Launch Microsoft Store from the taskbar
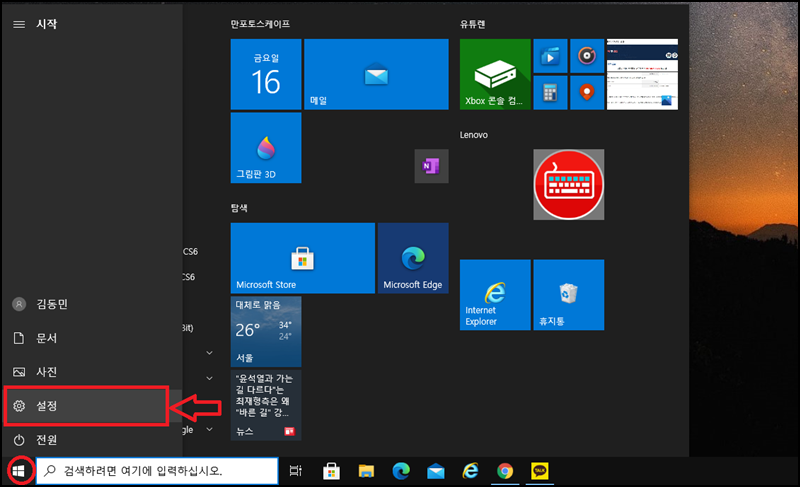This screenshot has width=800, height=487. point(332,471)
